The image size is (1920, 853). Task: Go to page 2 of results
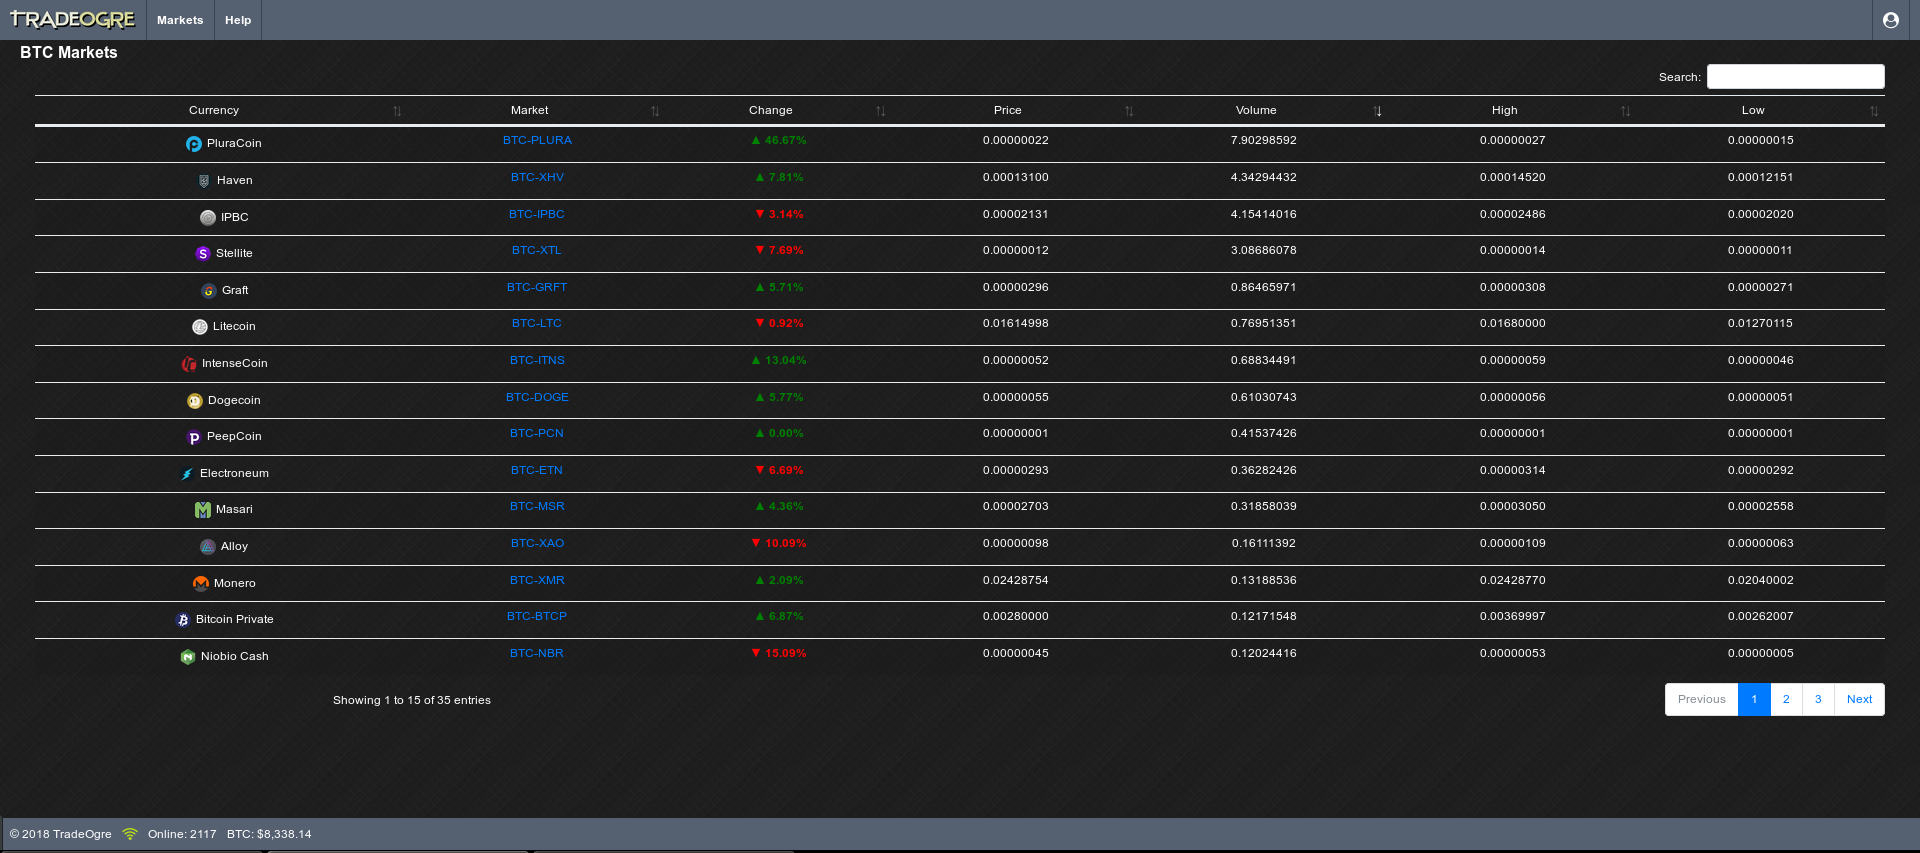click(x=1786, y=700)
